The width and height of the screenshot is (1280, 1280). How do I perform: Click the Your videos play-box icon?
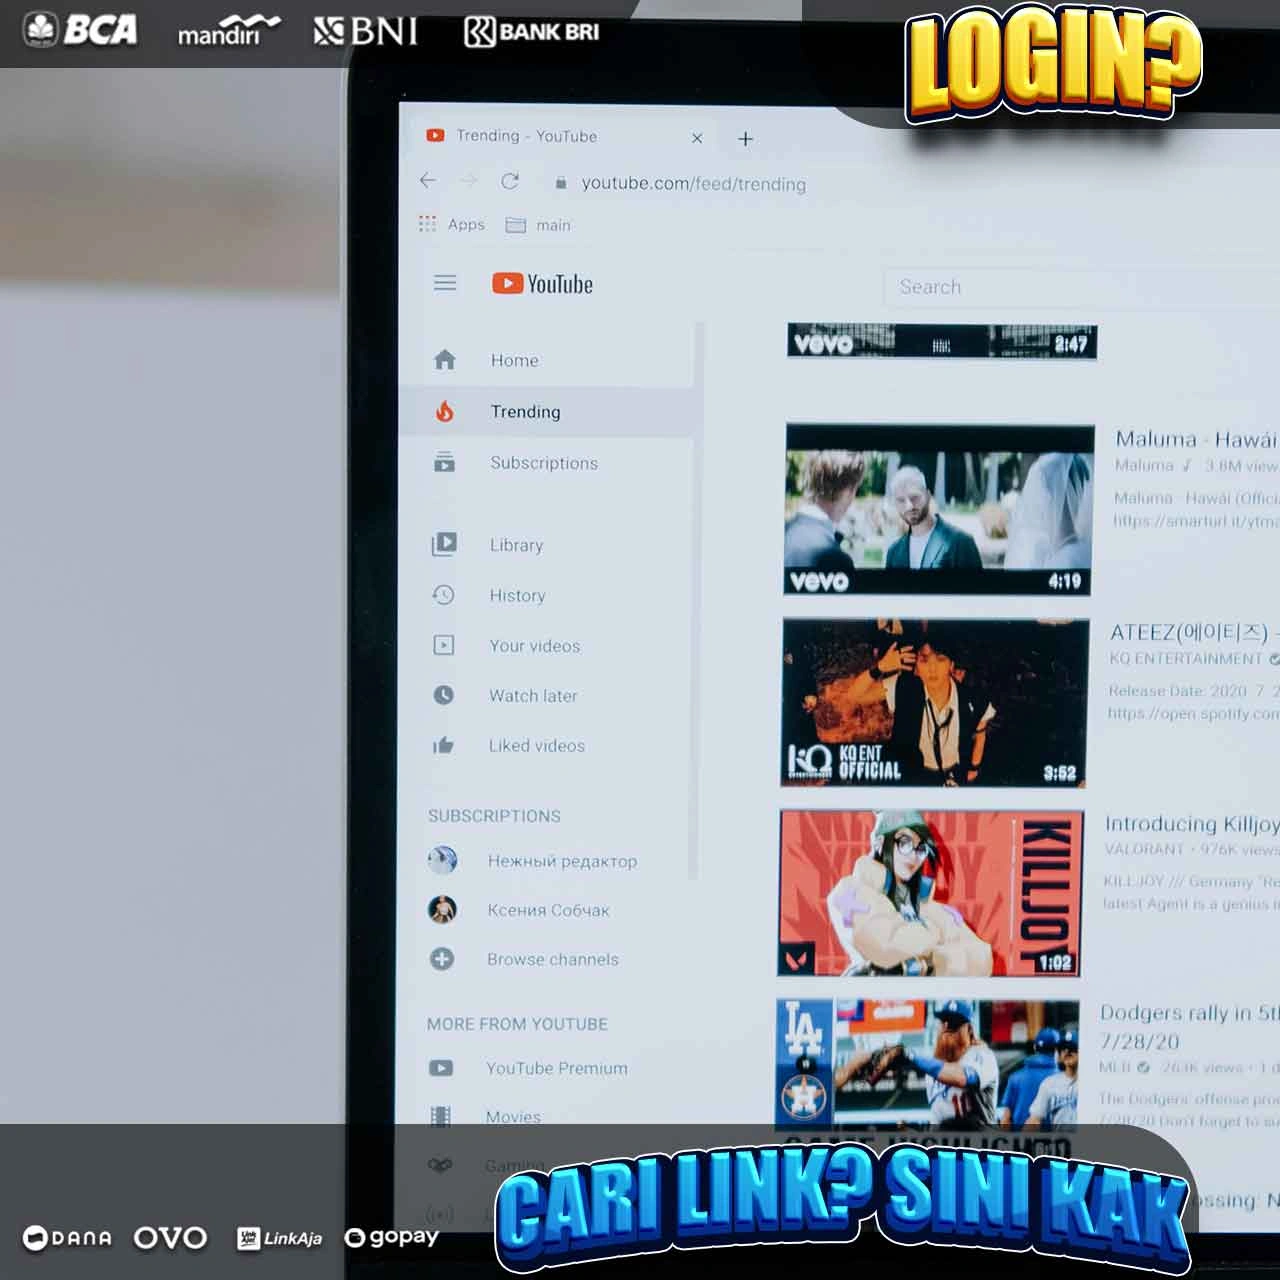443,645
